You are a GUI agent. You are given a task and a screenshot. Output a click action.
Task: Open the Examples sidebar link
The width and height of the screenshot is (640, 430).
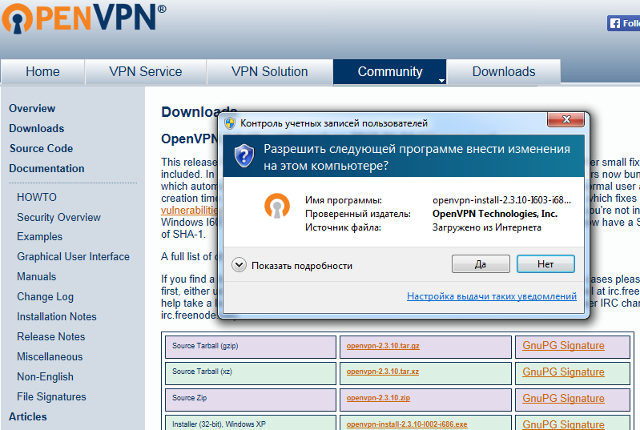pos(40,237)
